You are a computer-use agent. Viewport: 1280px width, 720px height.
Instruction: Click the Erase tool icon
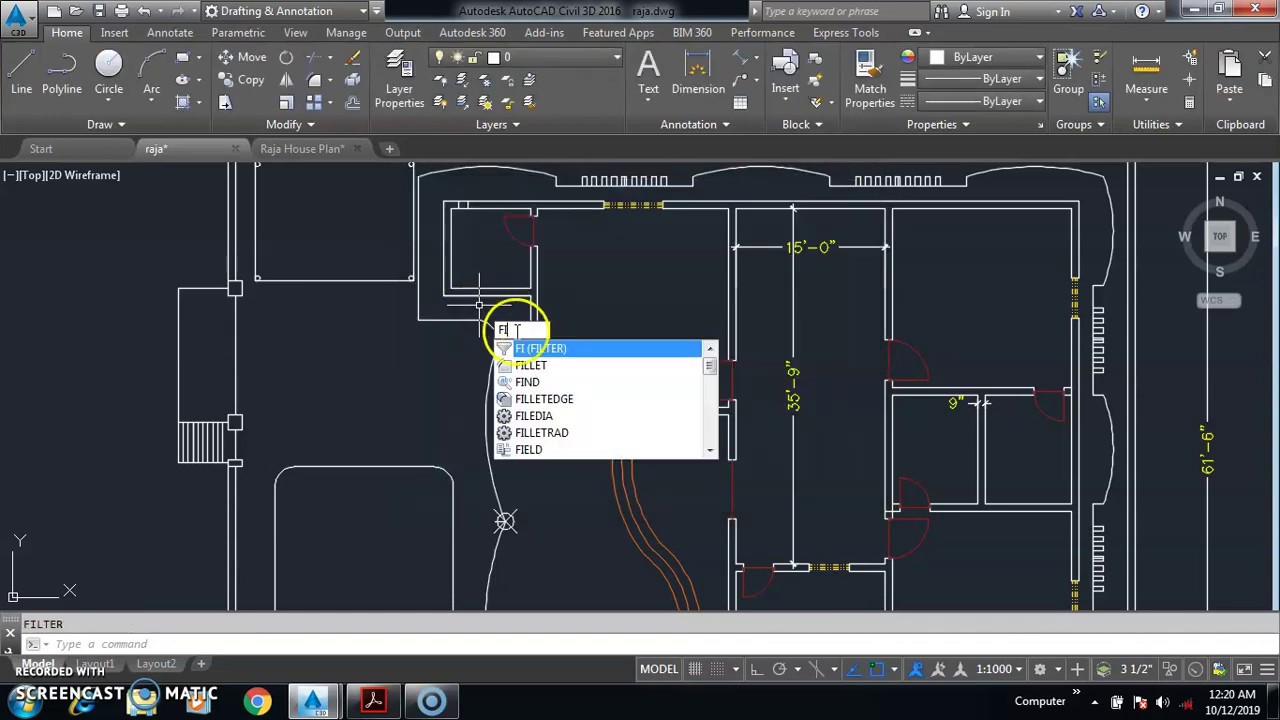click(x=353, y=57)
